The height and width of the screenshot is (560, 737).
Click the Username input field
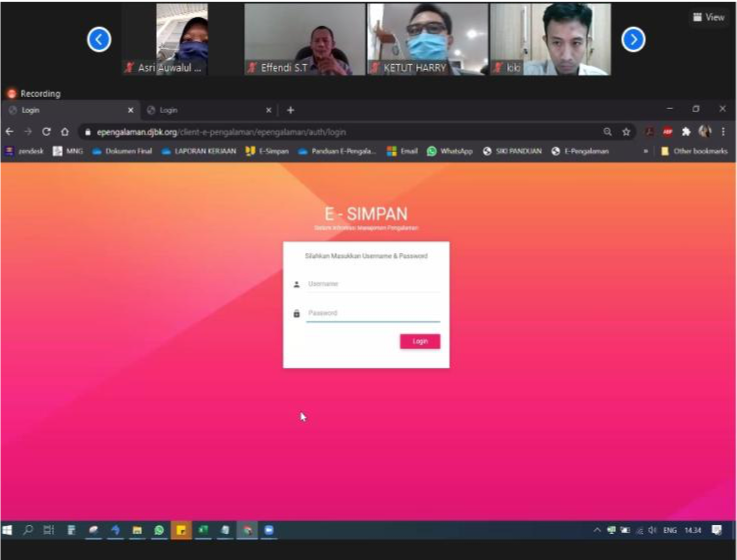tap(372, 284)
